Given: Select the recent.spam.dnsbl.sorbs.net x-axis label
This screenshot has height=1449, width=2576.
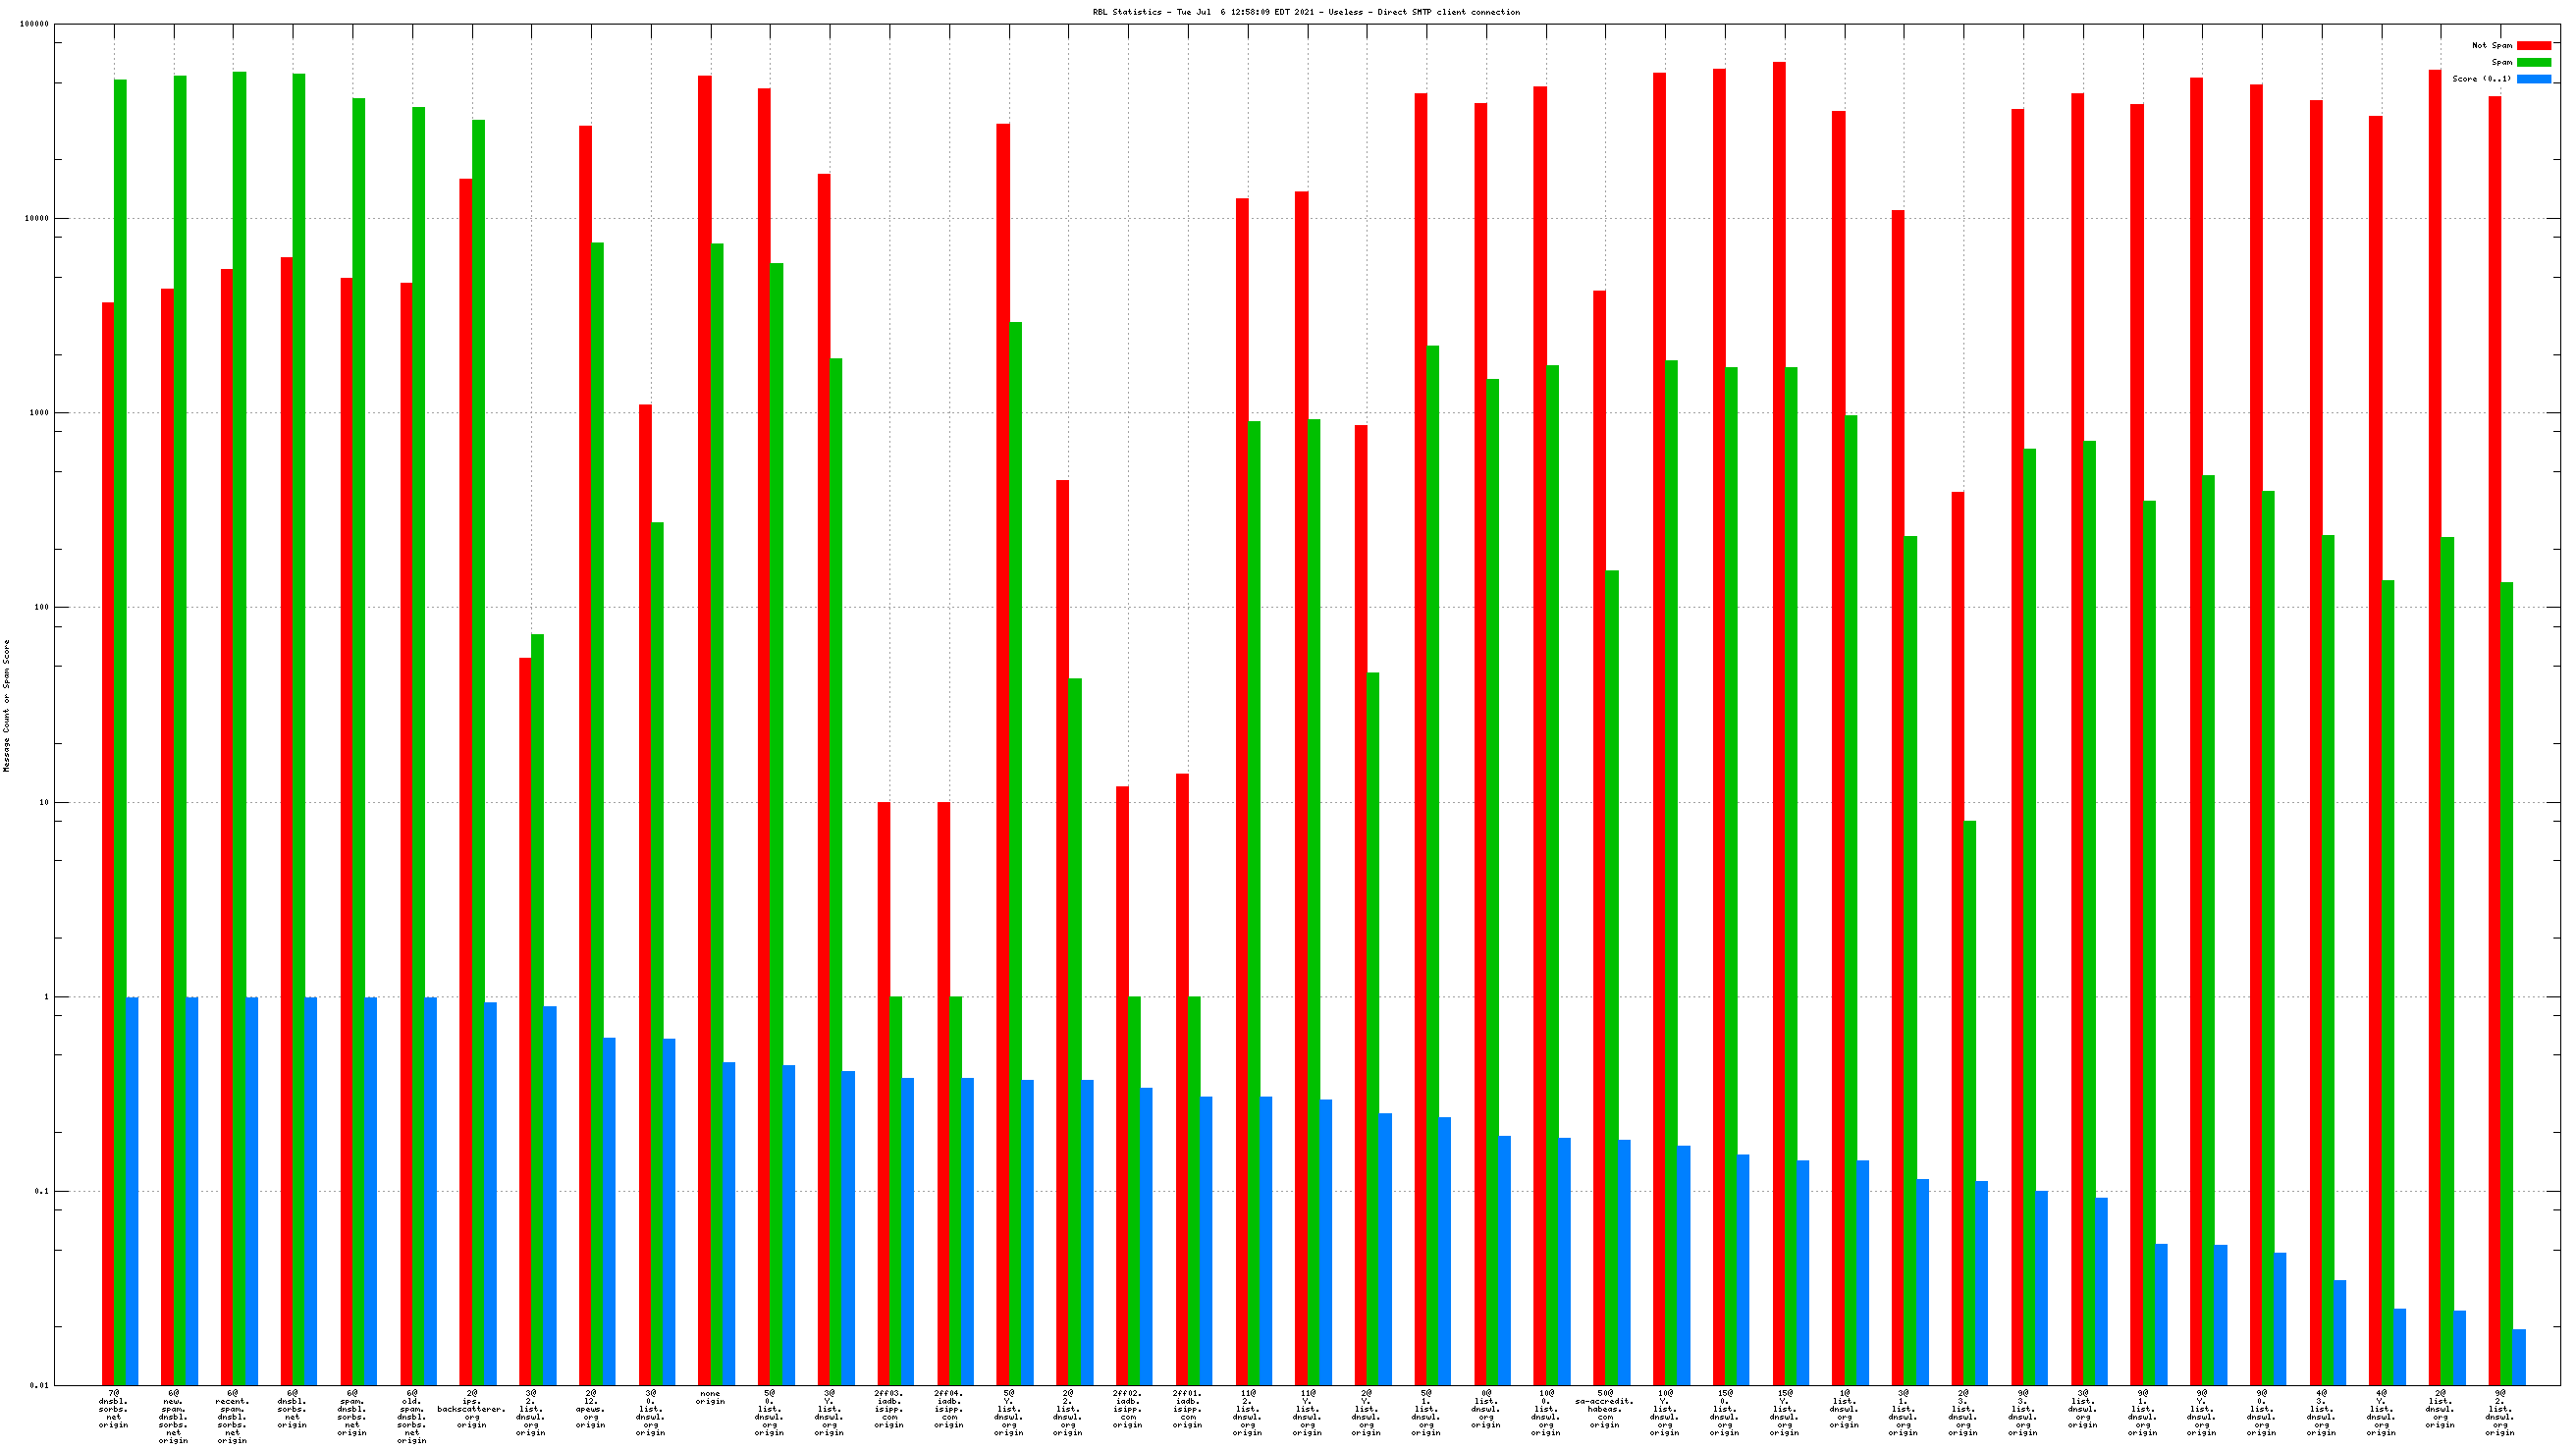Looking at the screenshot, I should coord(232,1417).
